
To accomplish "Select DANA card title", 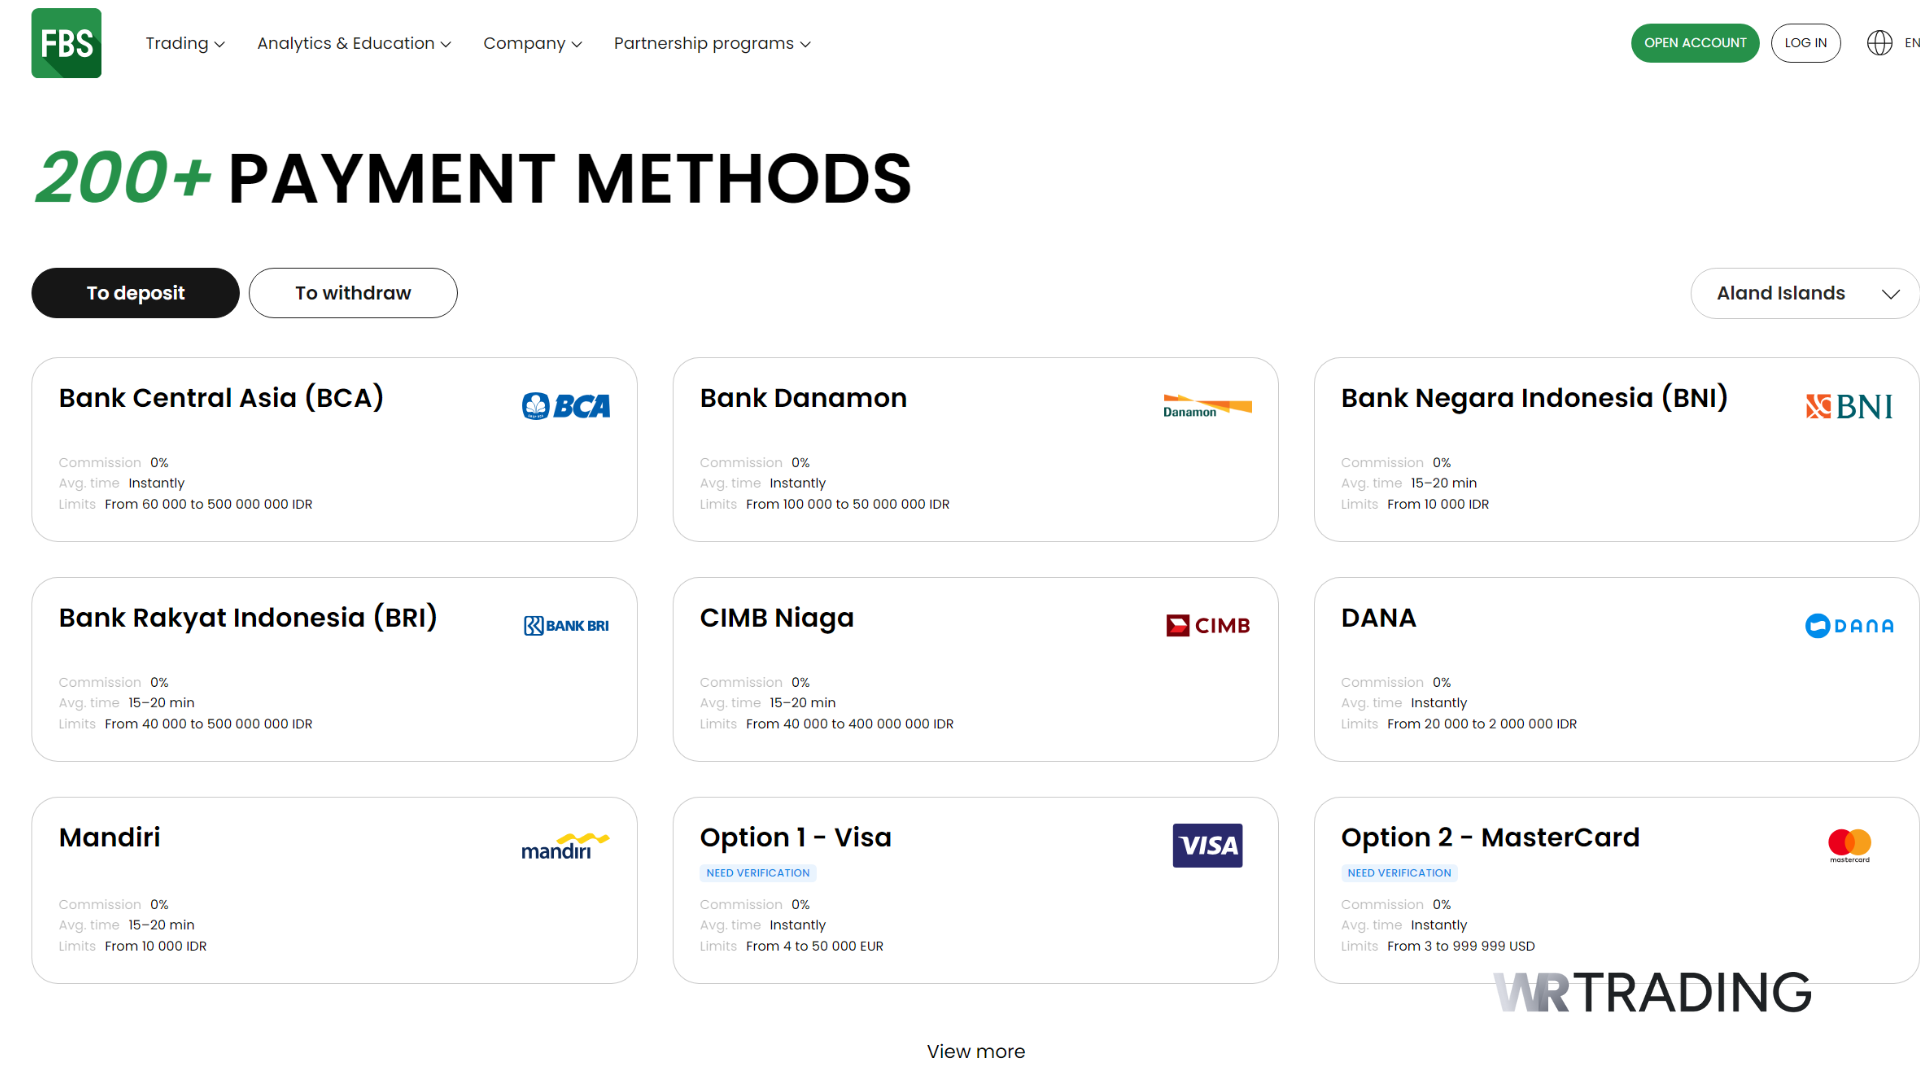I will click(1378, 618).
